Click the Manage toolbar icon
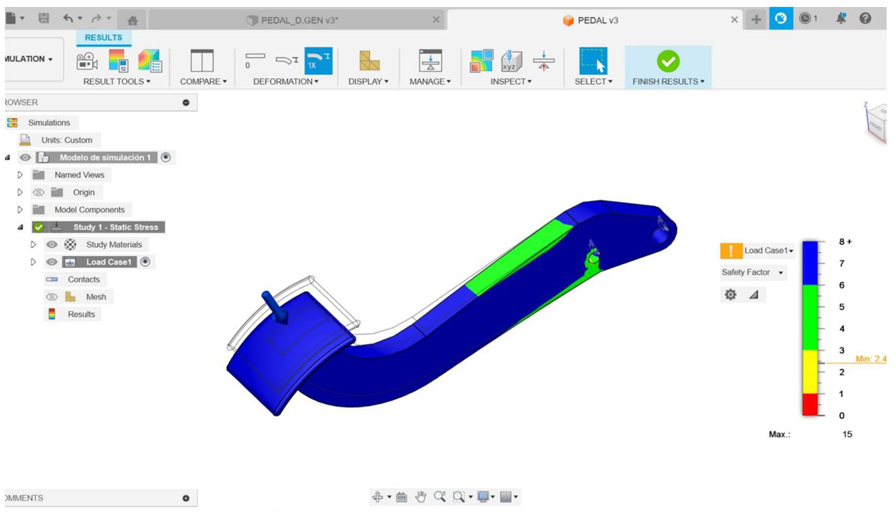Screen dimensions: 895x512 [x=430, y=61]
